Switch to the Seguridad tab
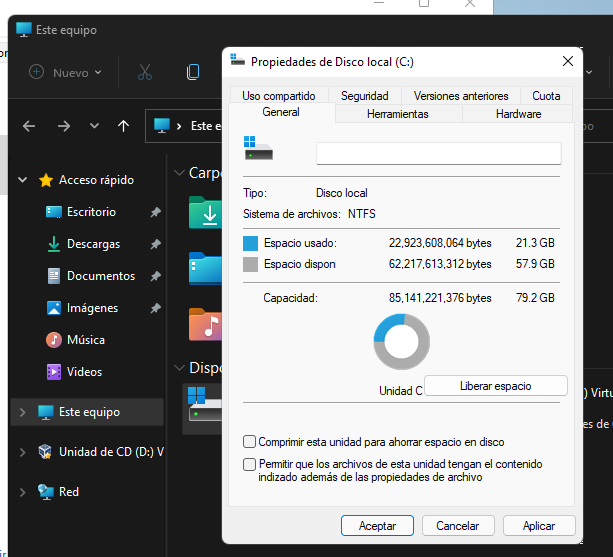Viewport: 613px width, 557px height. 364,96
